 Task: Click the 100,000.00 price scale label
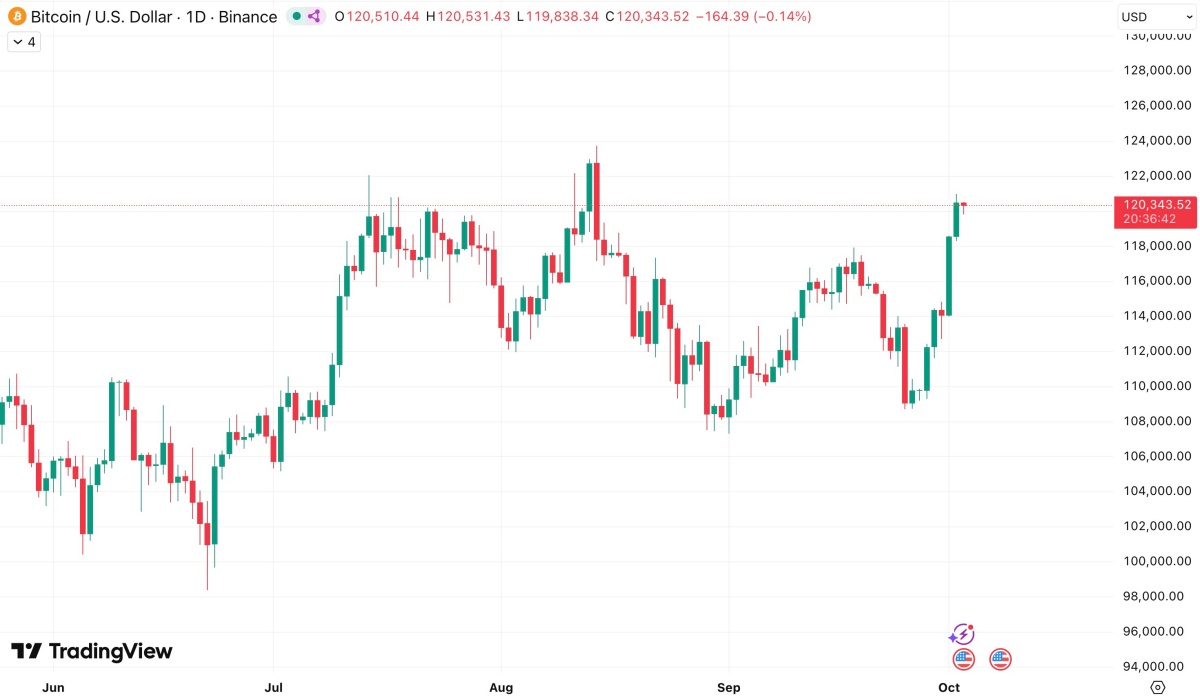pyautogui.click(x=1157, y=561)
